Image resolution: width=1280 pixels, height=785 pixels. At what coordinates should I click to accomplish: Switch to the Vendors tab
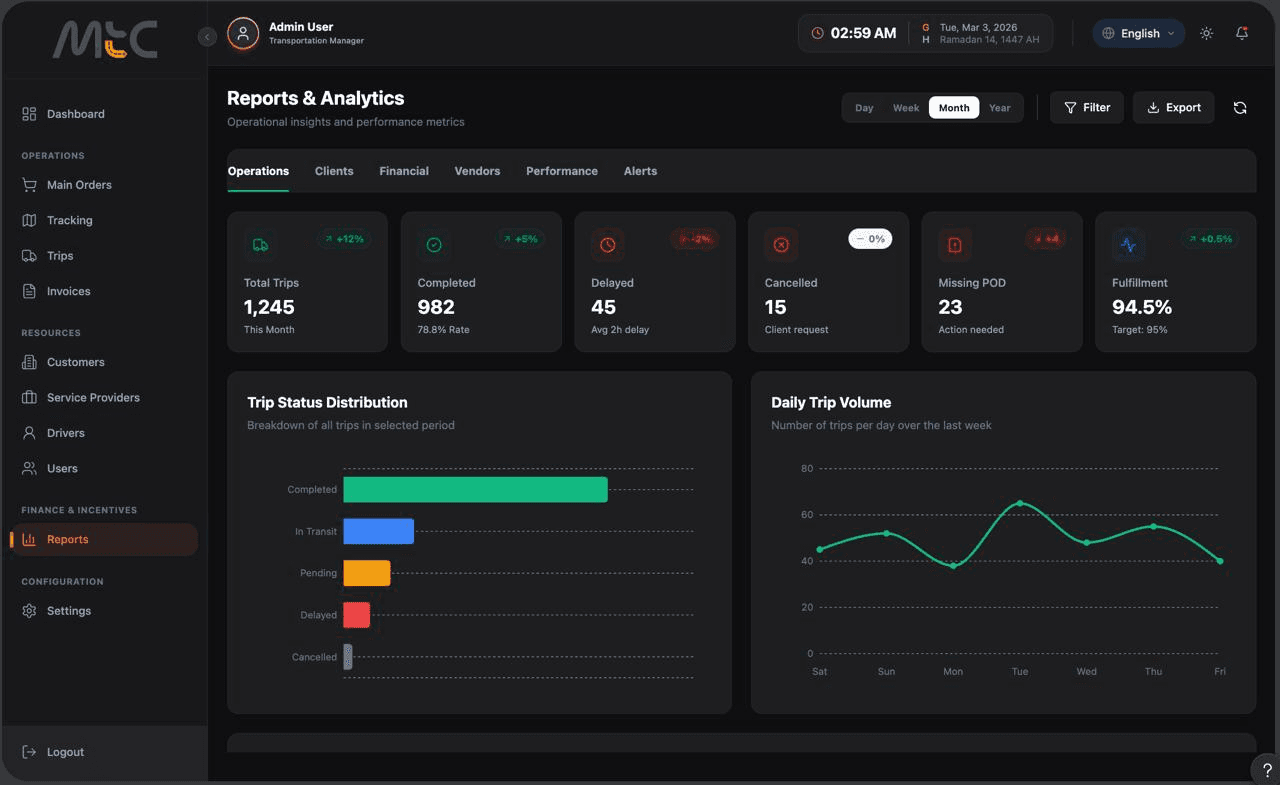click(x=477, y=171)
